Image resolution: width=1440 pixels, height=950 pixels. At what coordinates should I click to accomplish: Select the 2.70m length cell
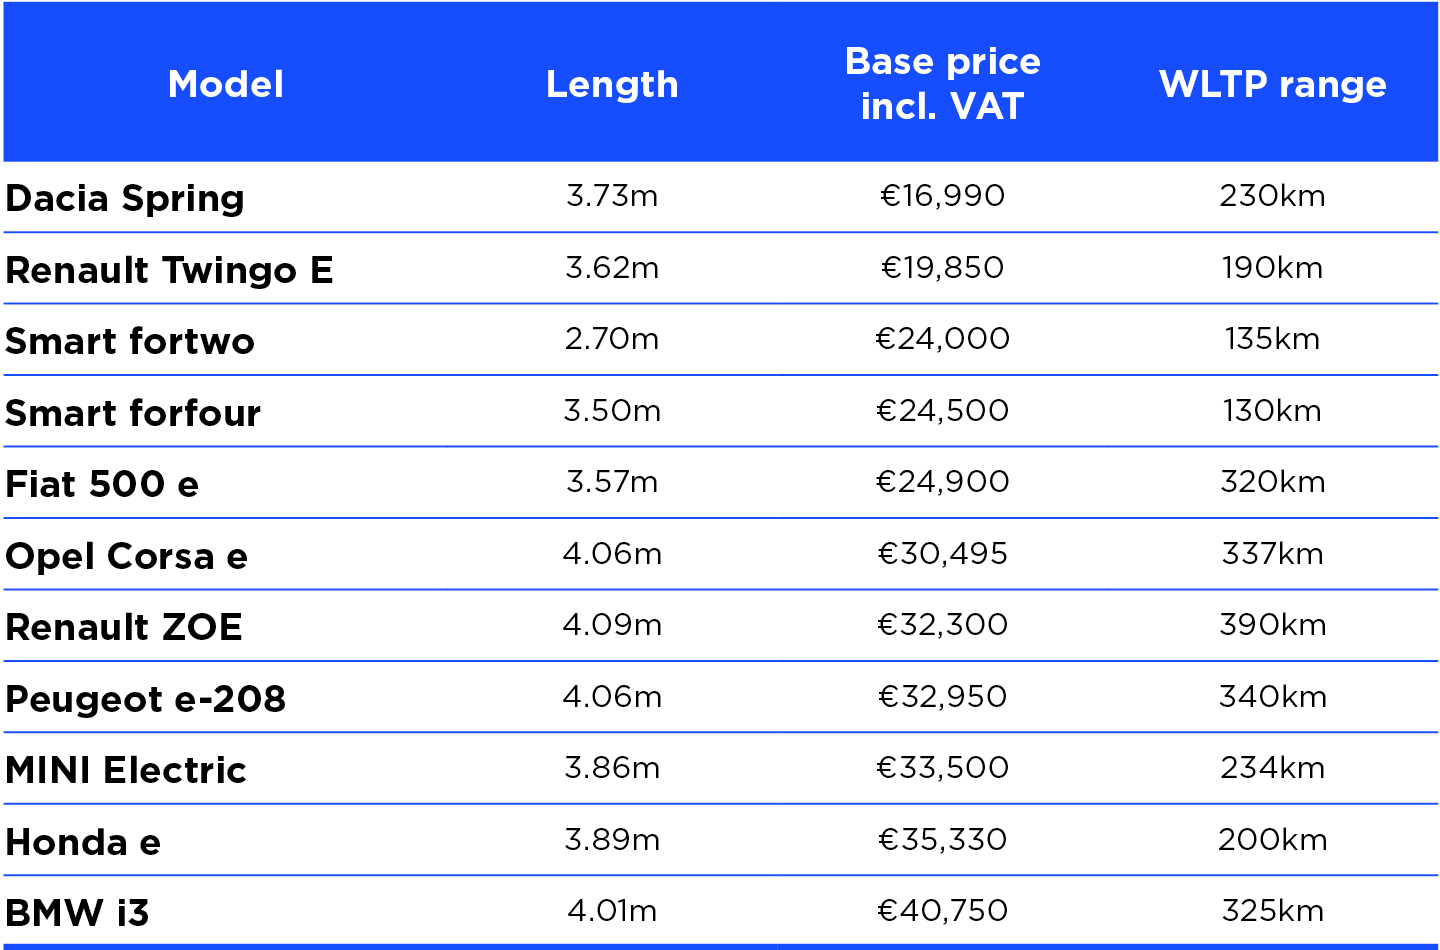tap(612, 338)
